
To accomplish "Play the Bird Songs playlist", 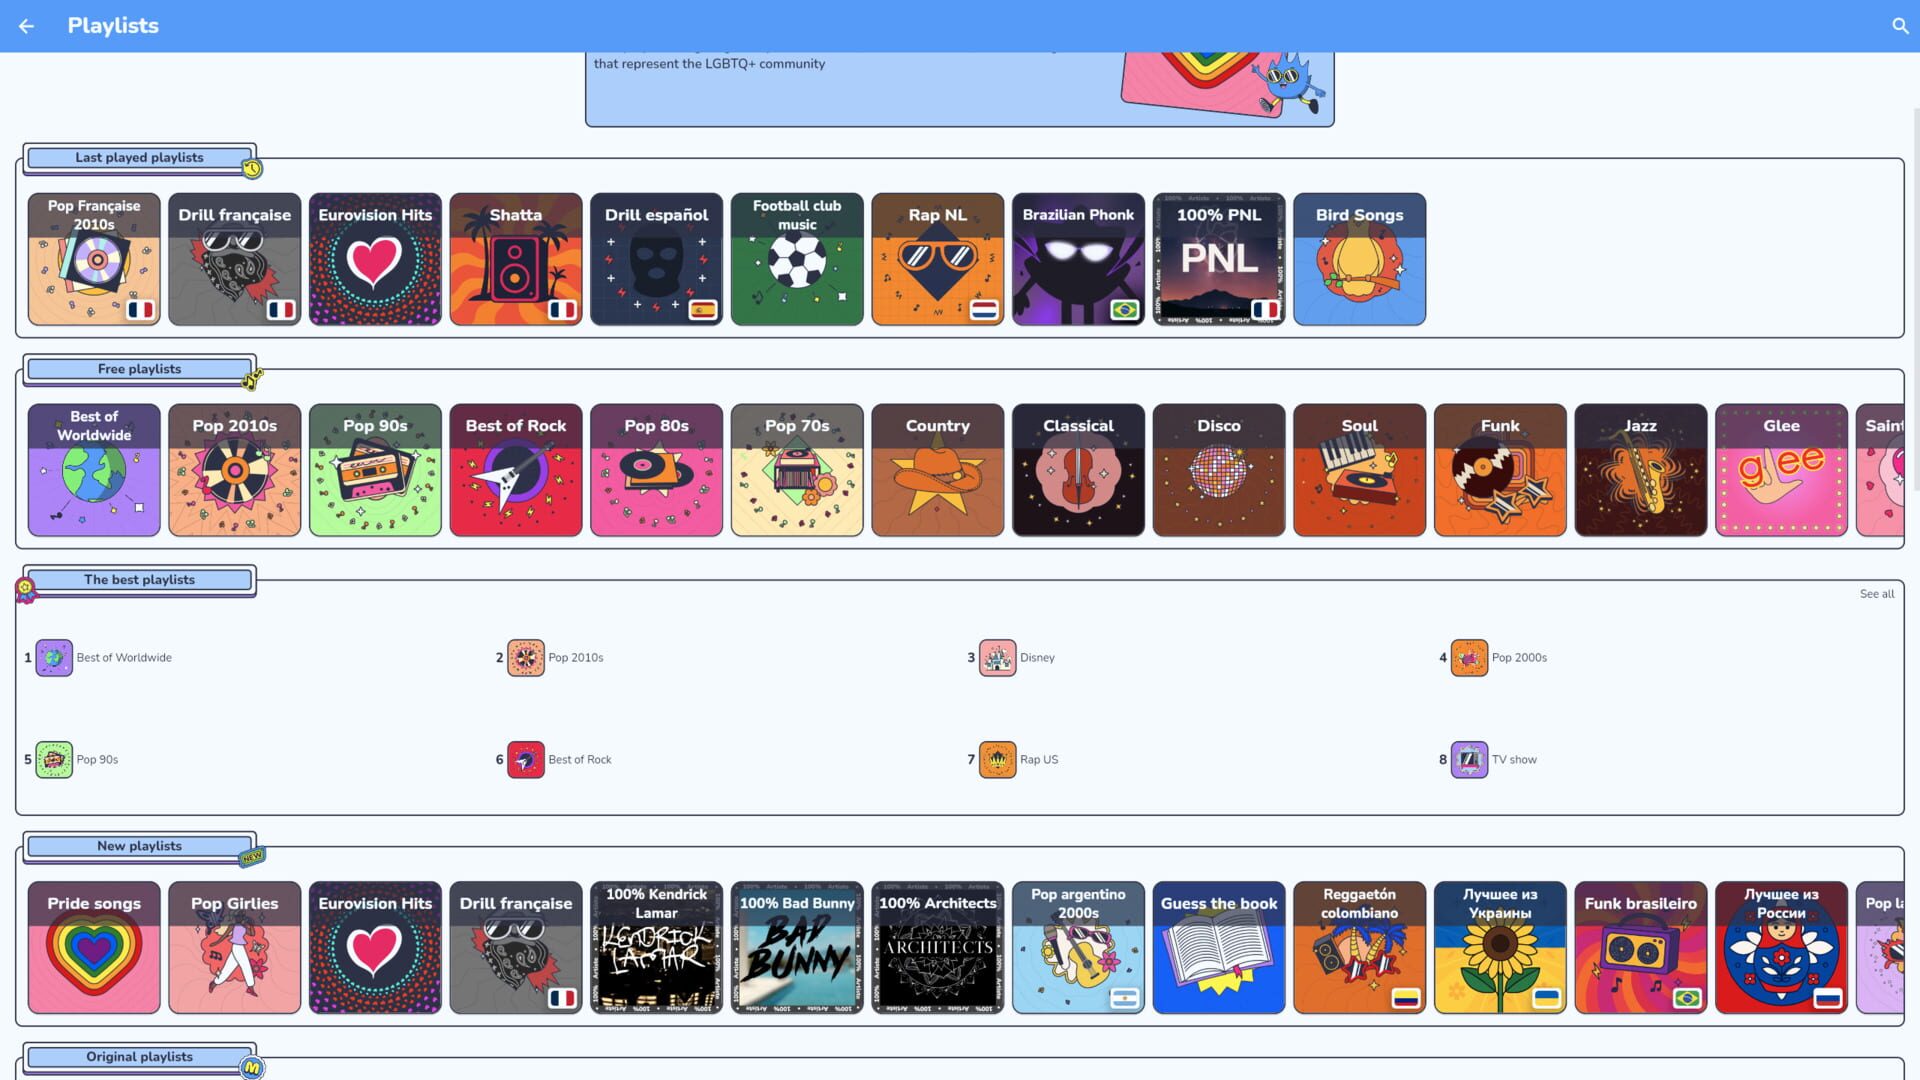I will (x=1359, y=259).
